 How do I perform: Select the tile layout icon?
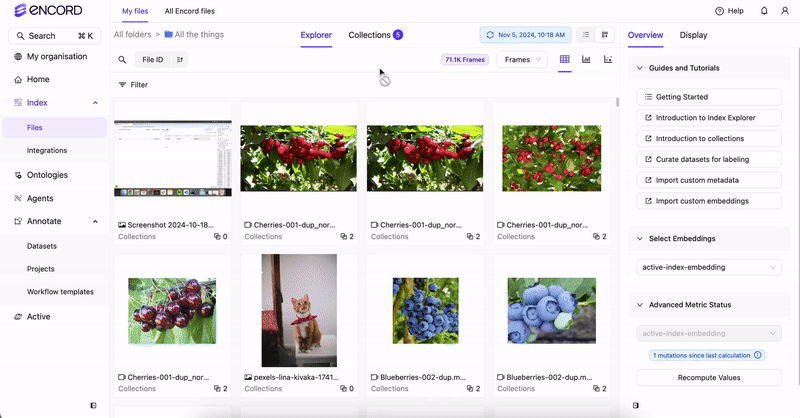tap(605, 35)
